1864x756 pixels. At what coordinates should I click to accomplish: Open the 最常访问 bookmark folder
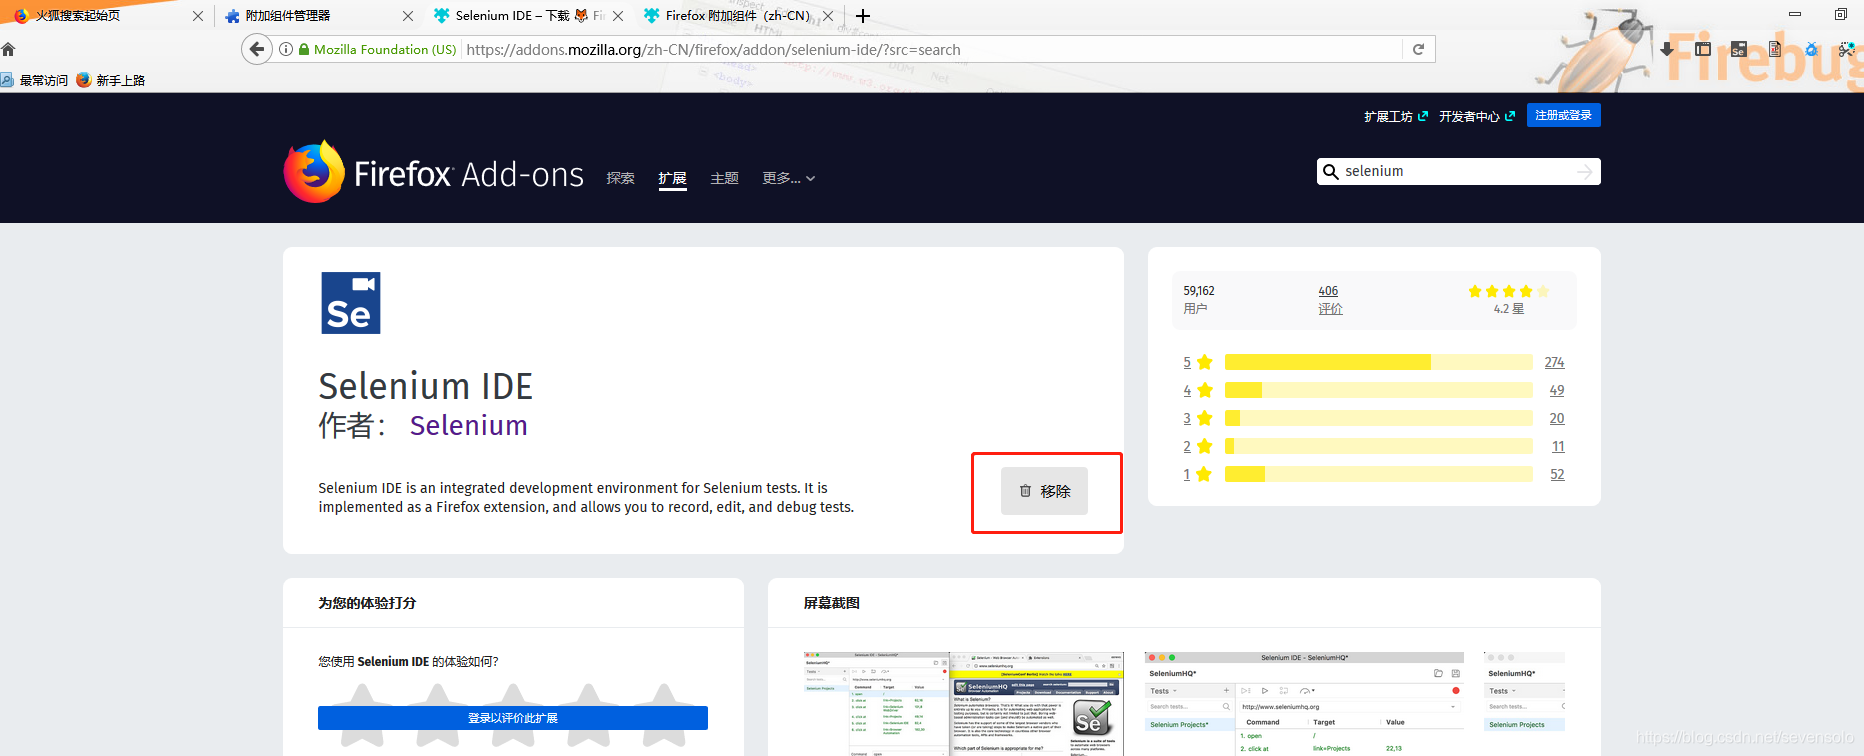point(35,80)
